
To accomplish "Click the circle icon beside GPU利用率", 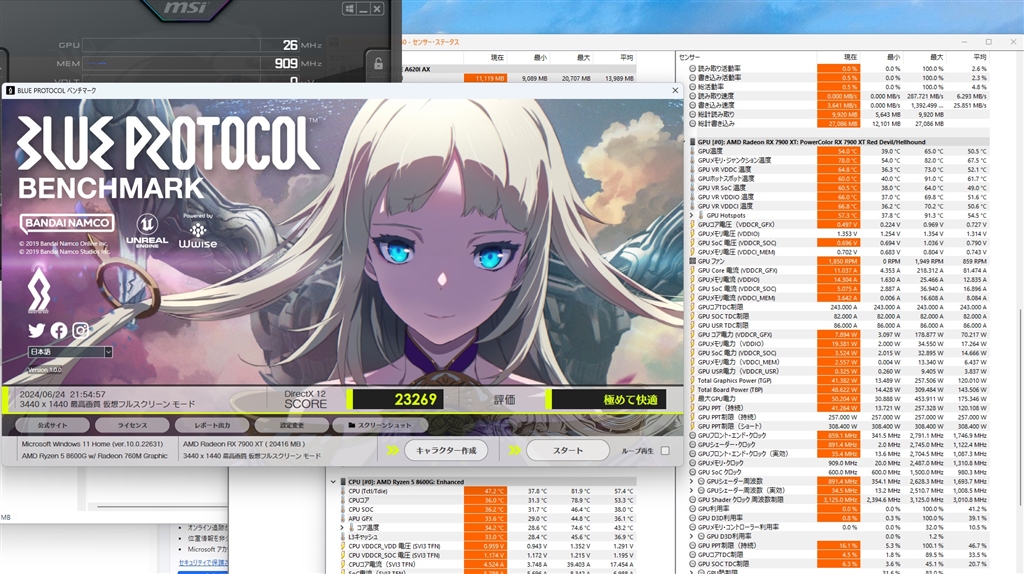I will click(x=693, y=509).
